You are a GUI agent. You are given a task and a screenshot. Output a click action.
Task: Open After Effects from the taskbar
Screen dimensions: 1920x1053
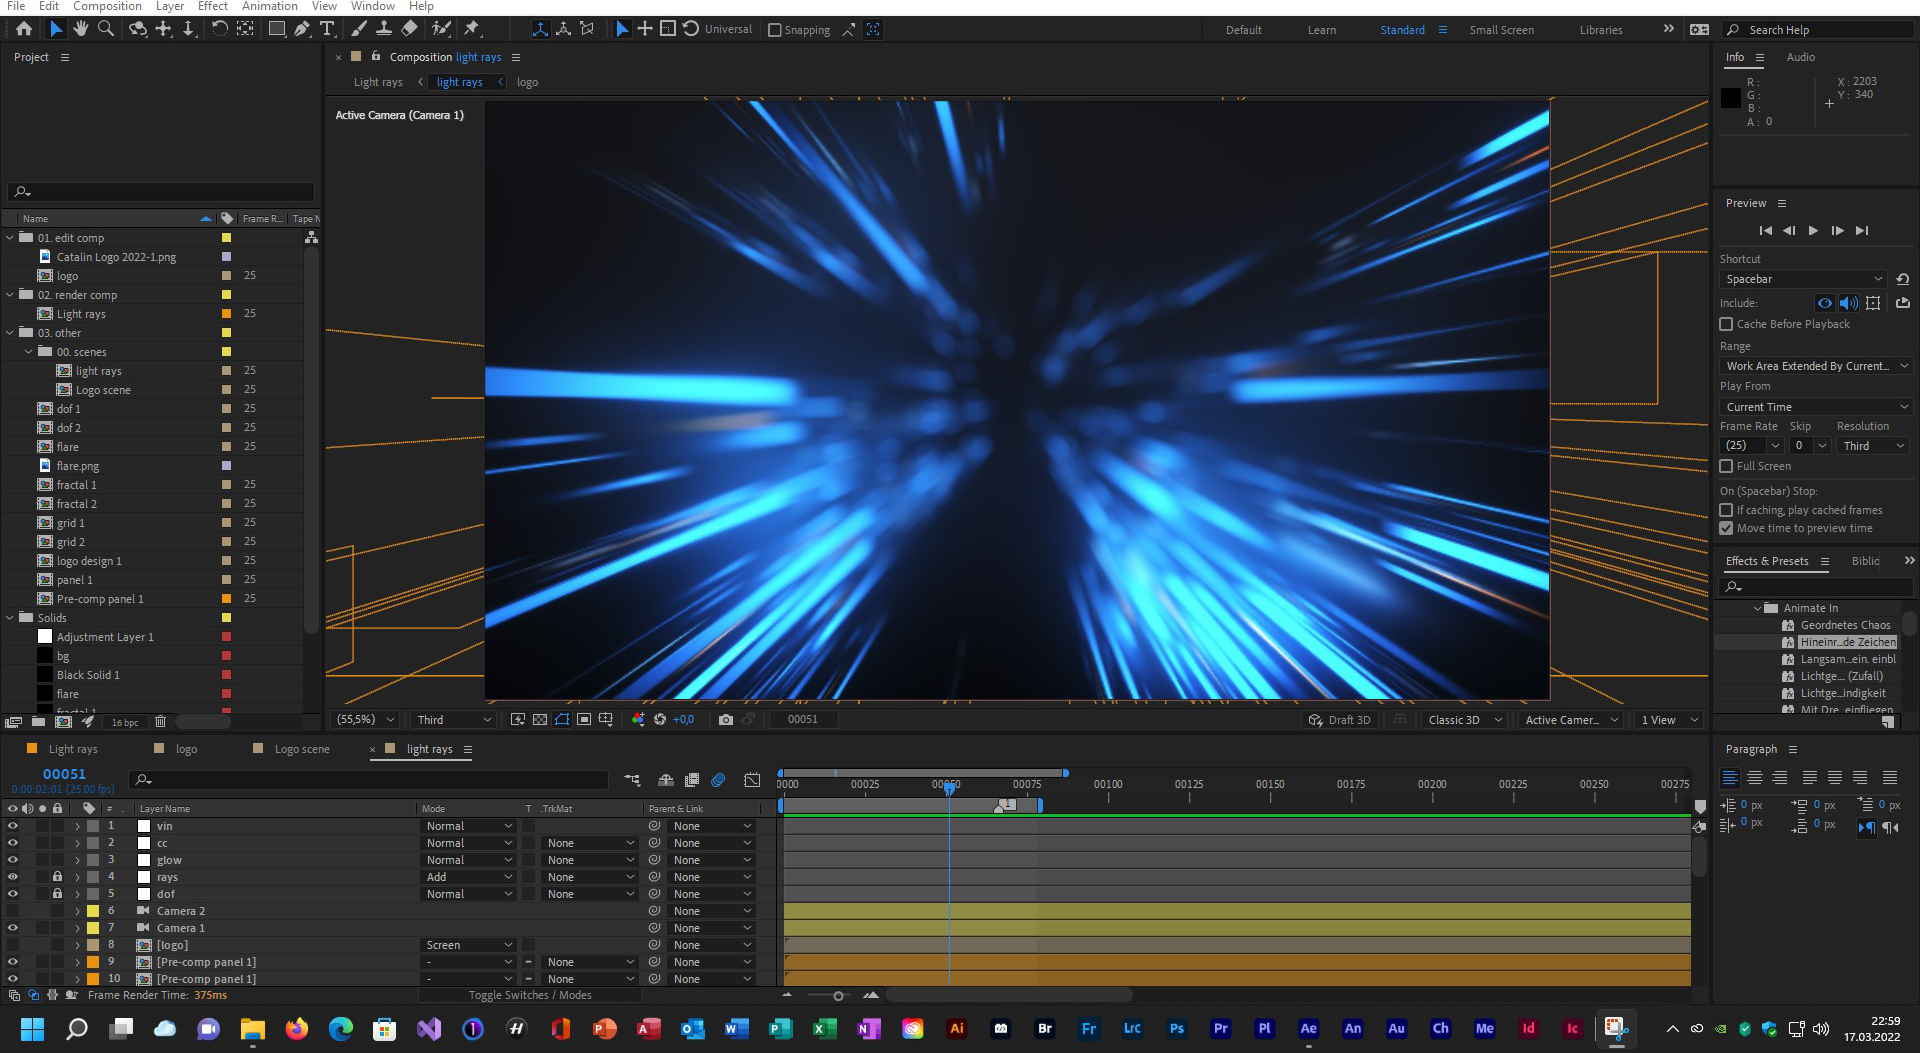tap(1308, 1028)
